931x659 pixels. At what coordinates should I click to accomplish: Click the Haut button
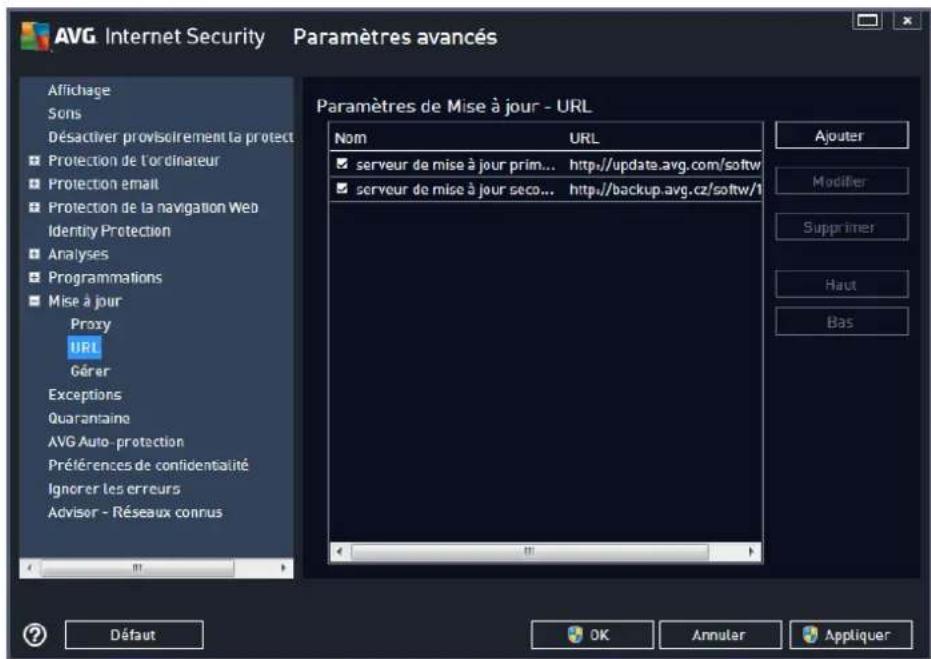pyautogui.click(x=841, y=284)
